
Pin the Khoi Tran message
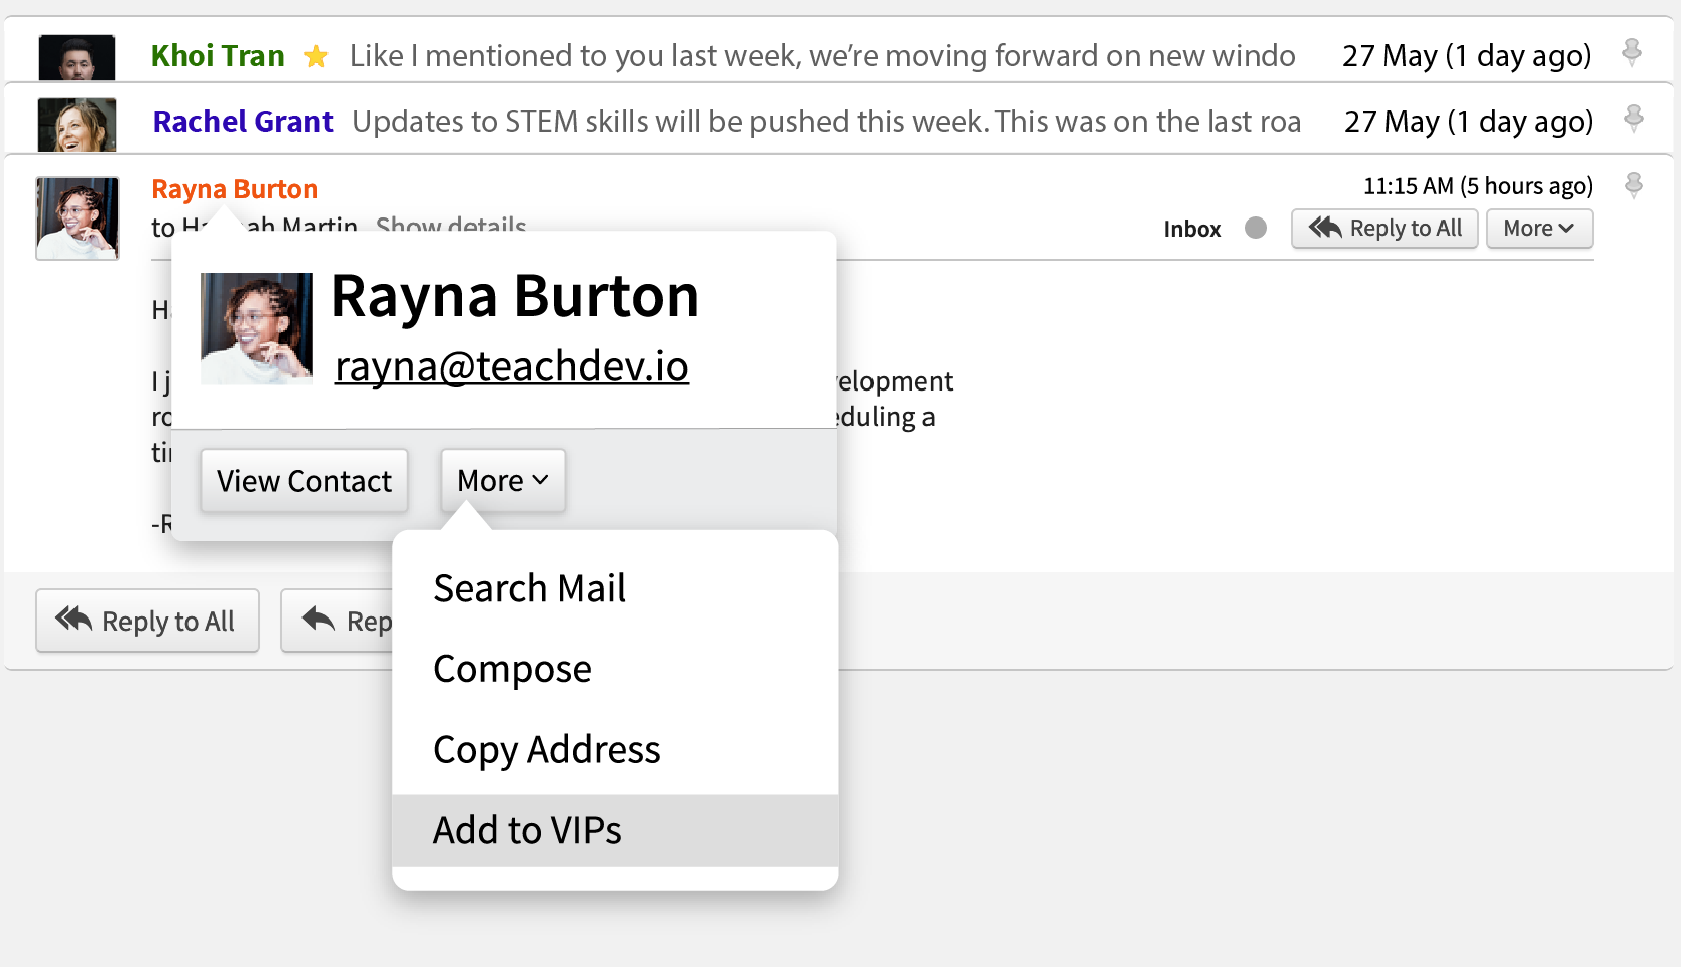(x=1632, y=52)
